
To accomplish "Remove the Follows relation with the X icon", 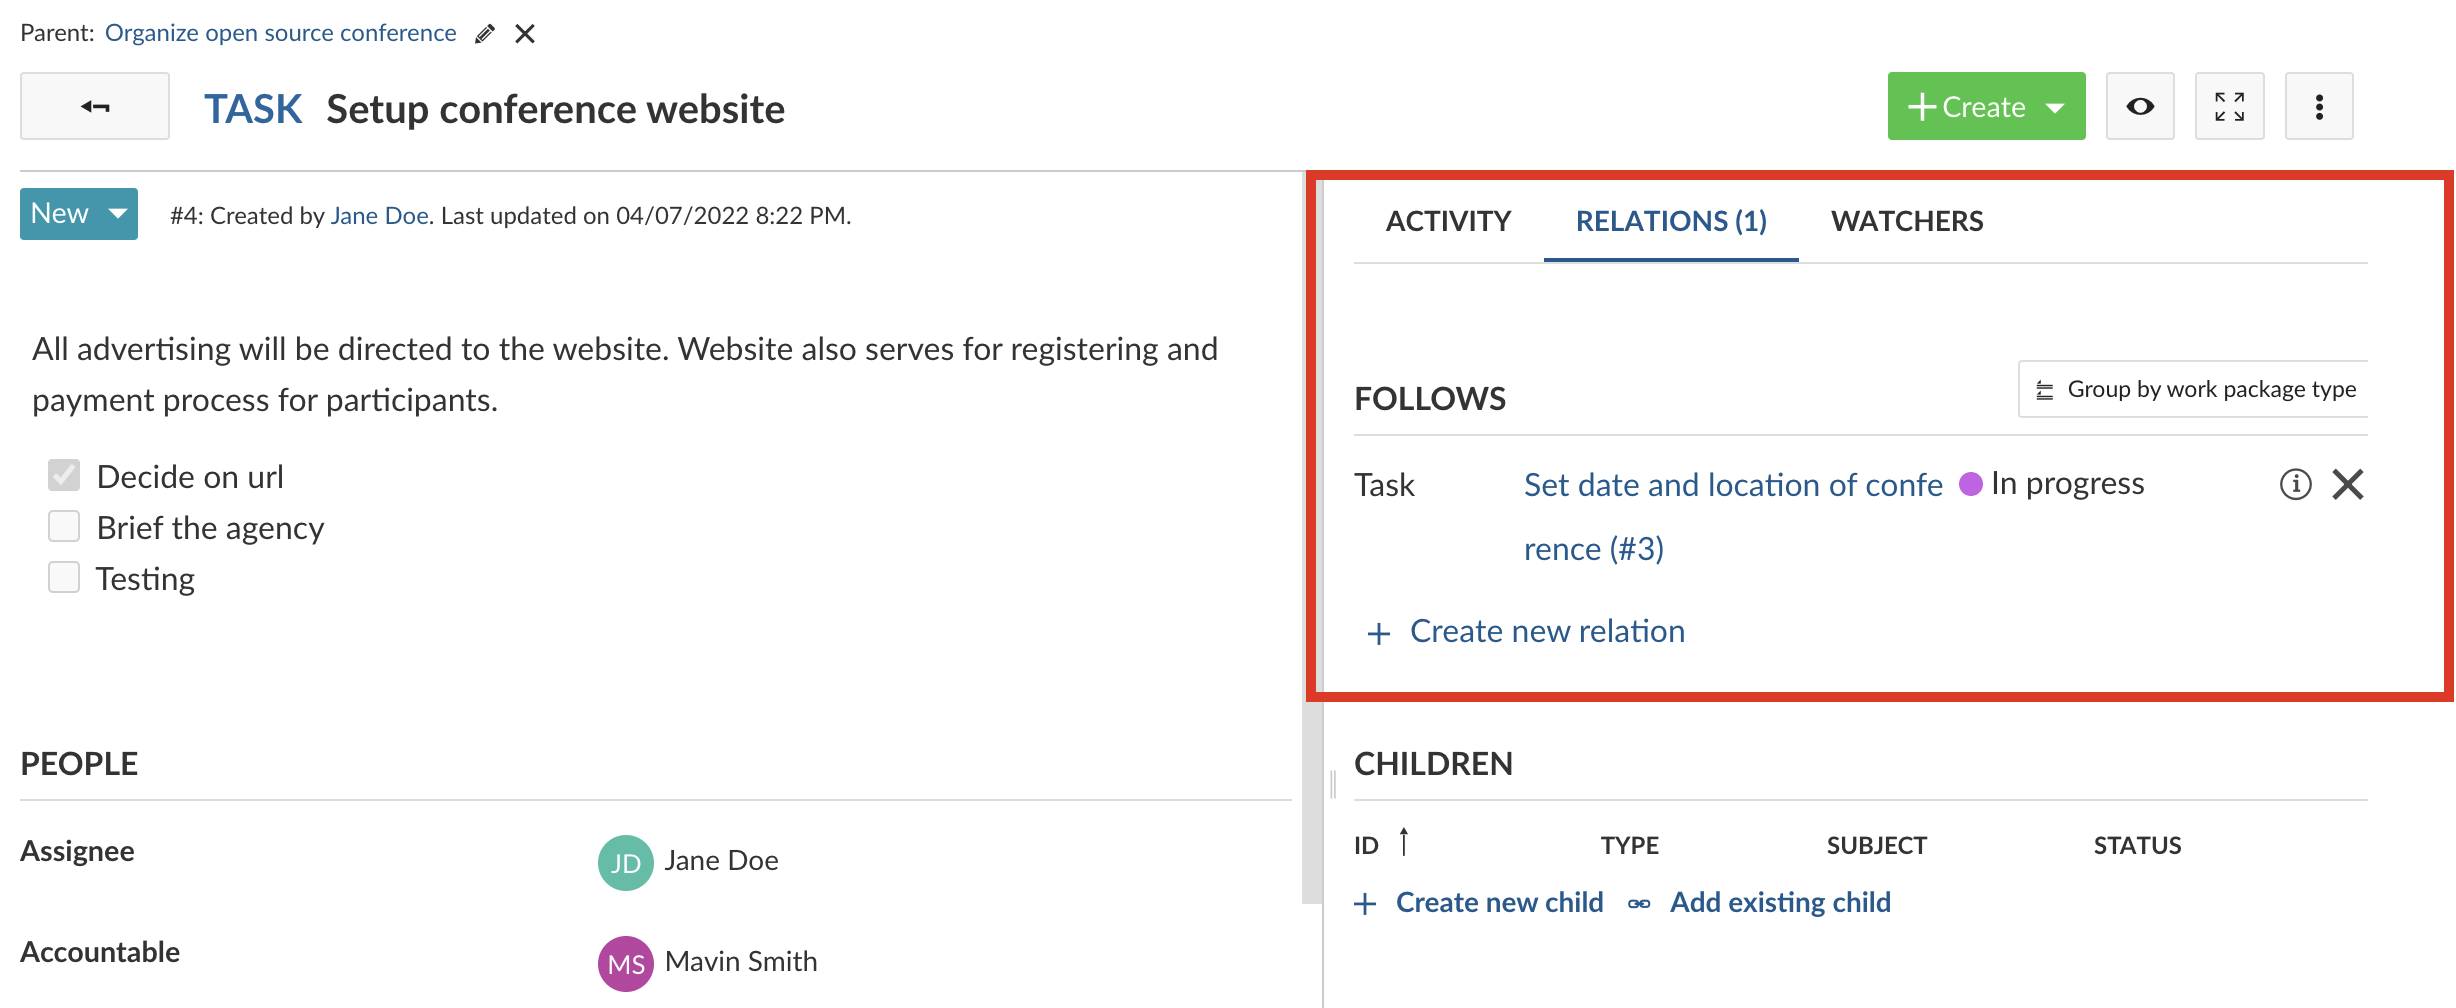I will click(2348, 484).
